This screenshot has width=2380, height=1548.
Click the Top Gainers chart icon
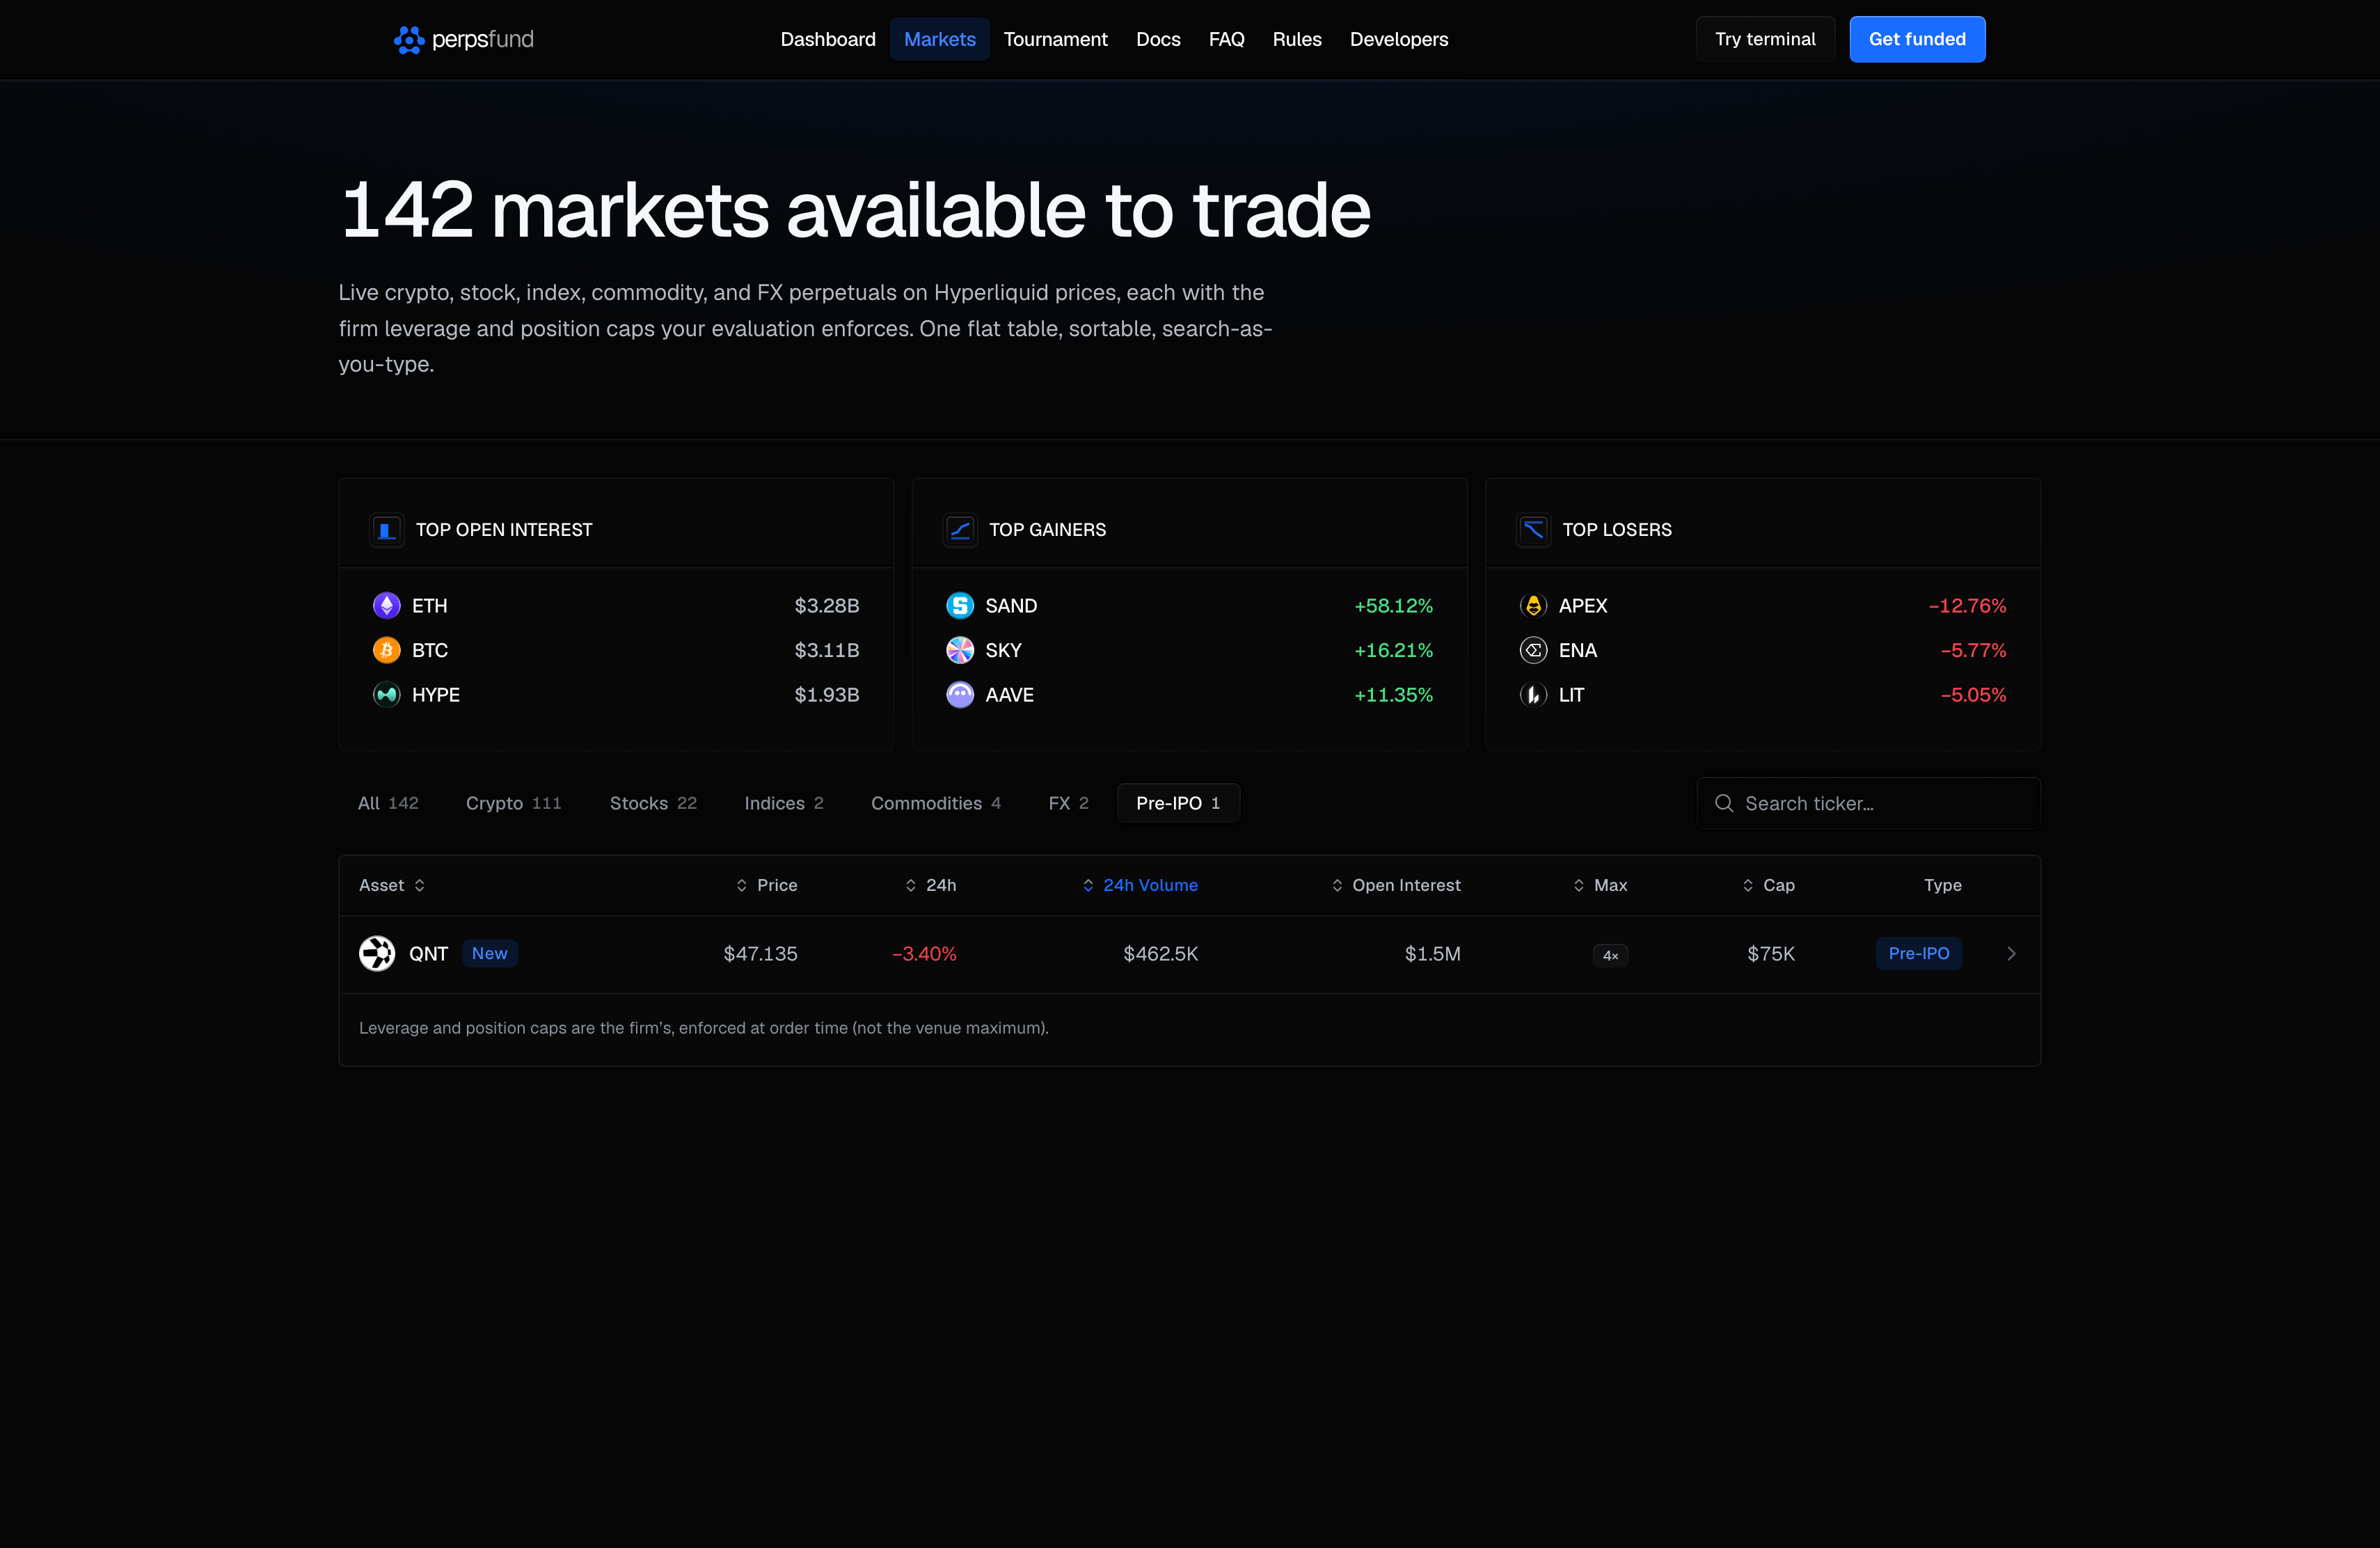pyautogui.click(x=960, y=530)
